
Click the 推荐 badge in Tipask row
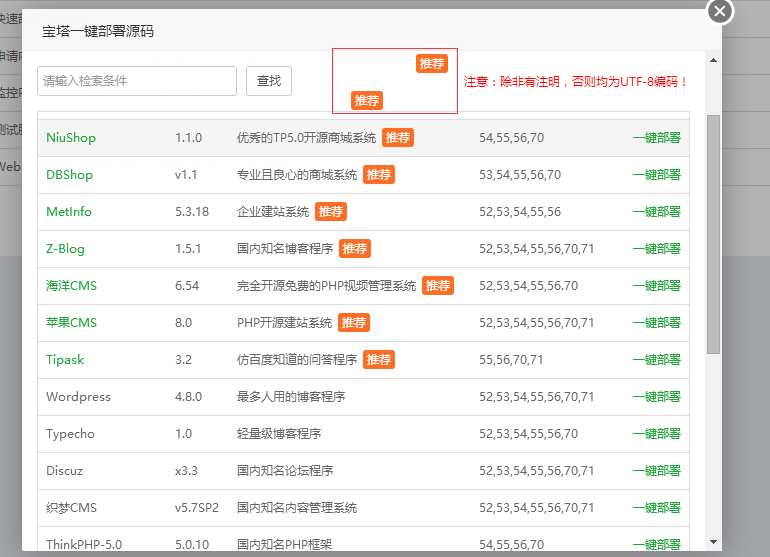point(379,360)
